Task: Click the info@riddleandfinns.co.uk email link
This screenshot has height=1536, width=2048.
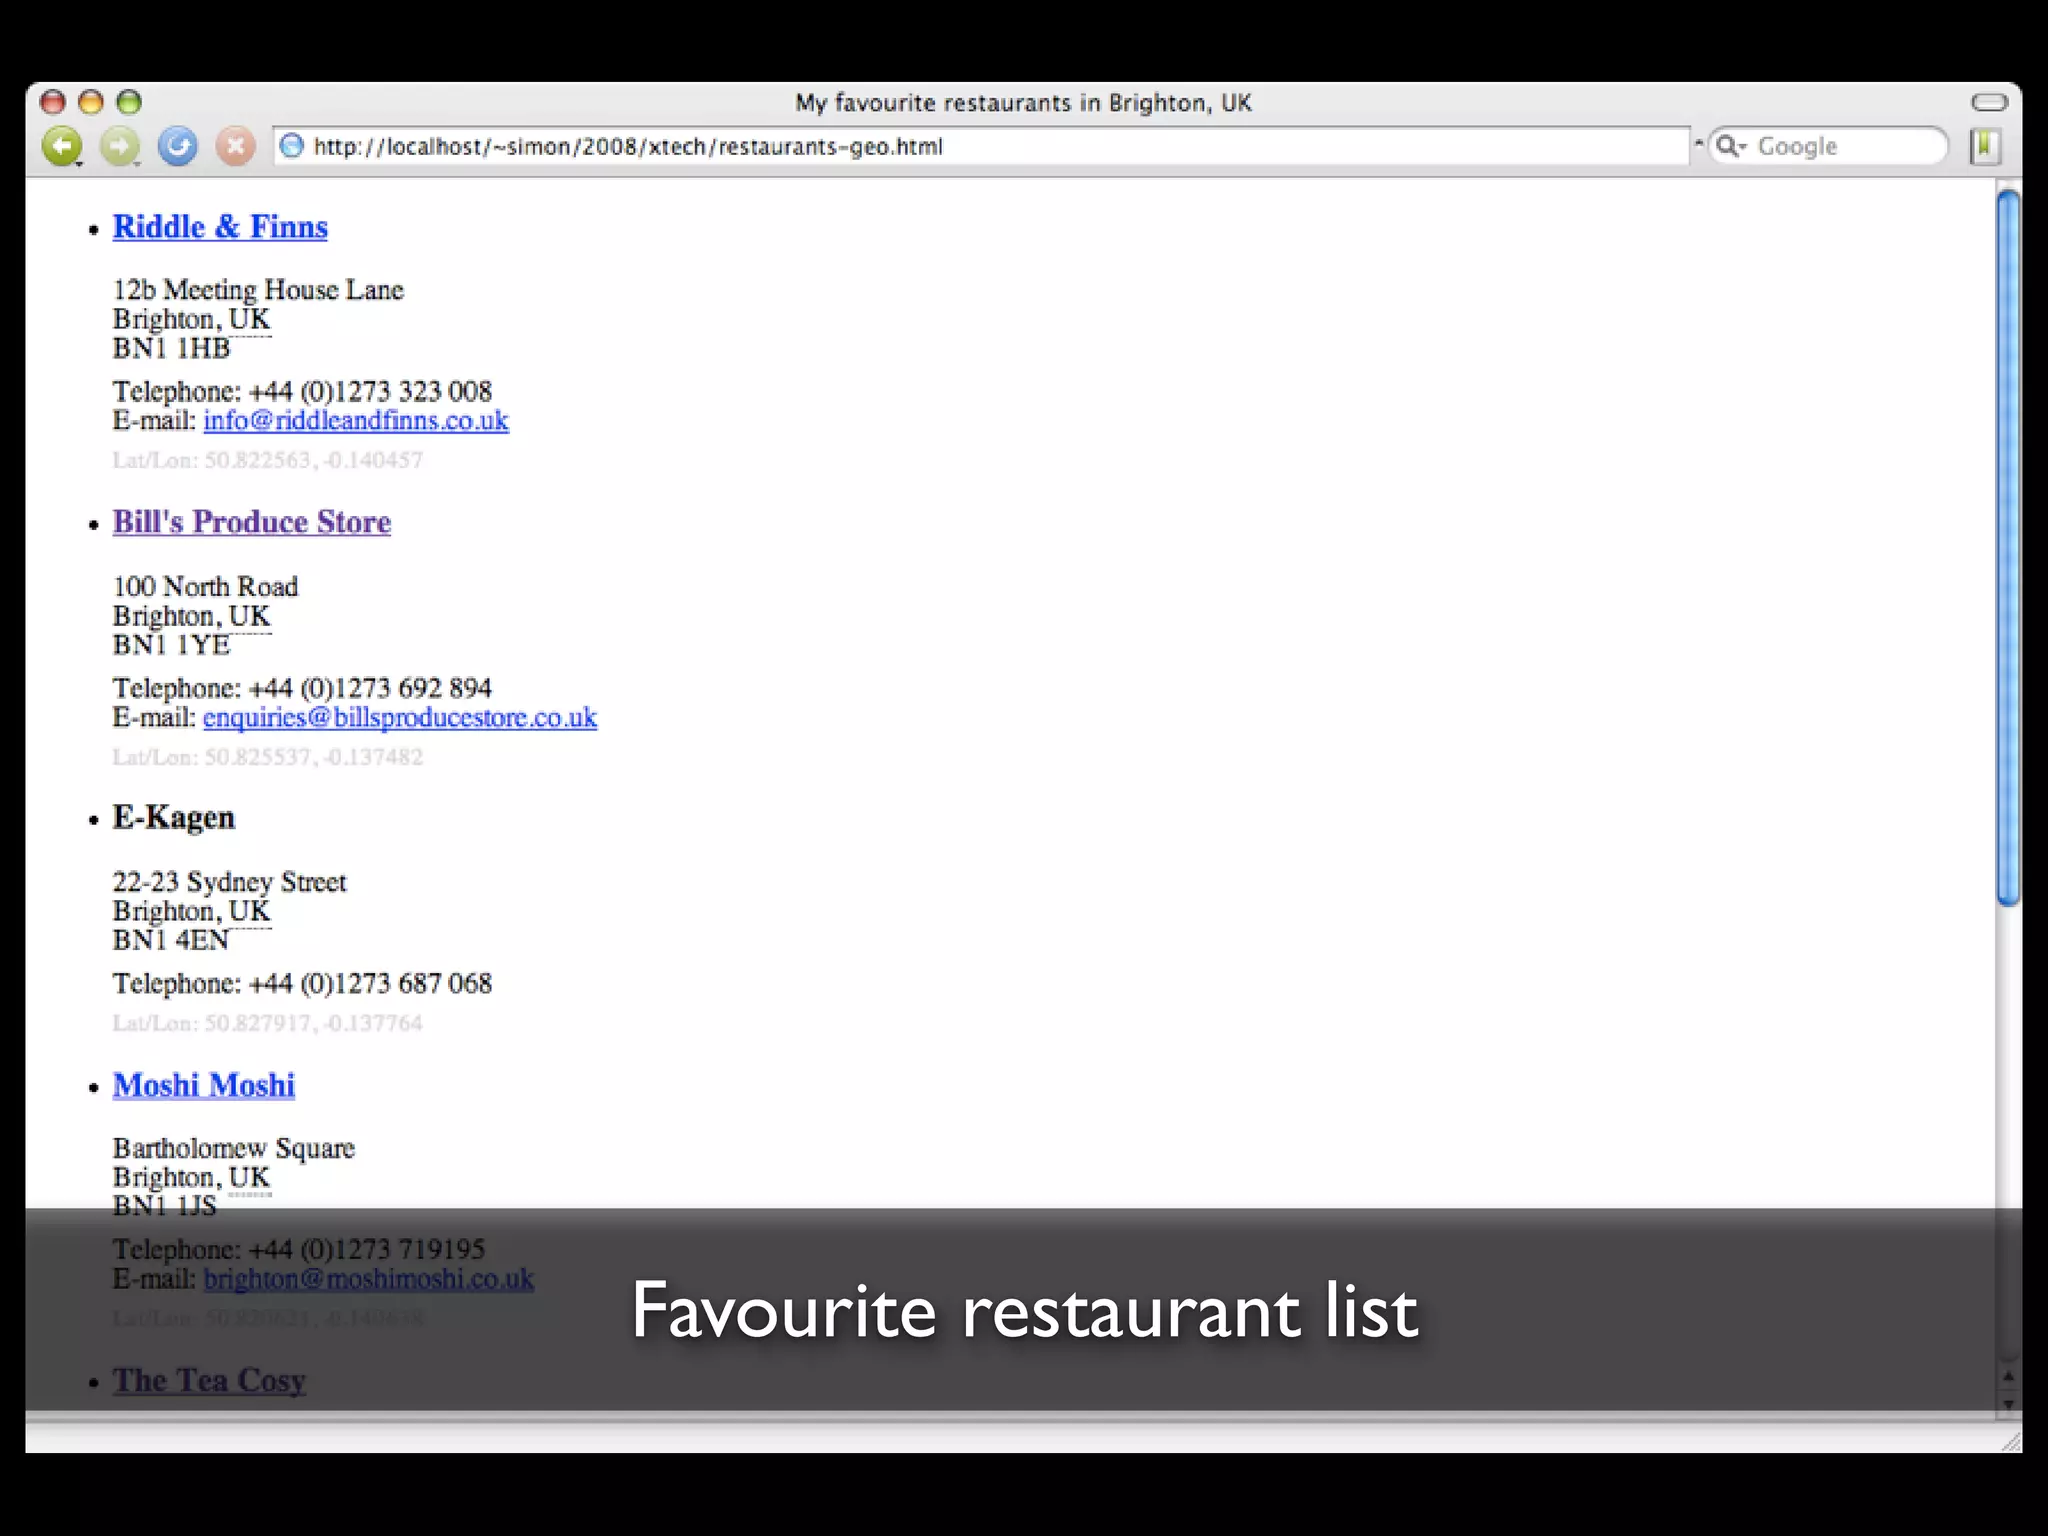Action: pos(356,421)
